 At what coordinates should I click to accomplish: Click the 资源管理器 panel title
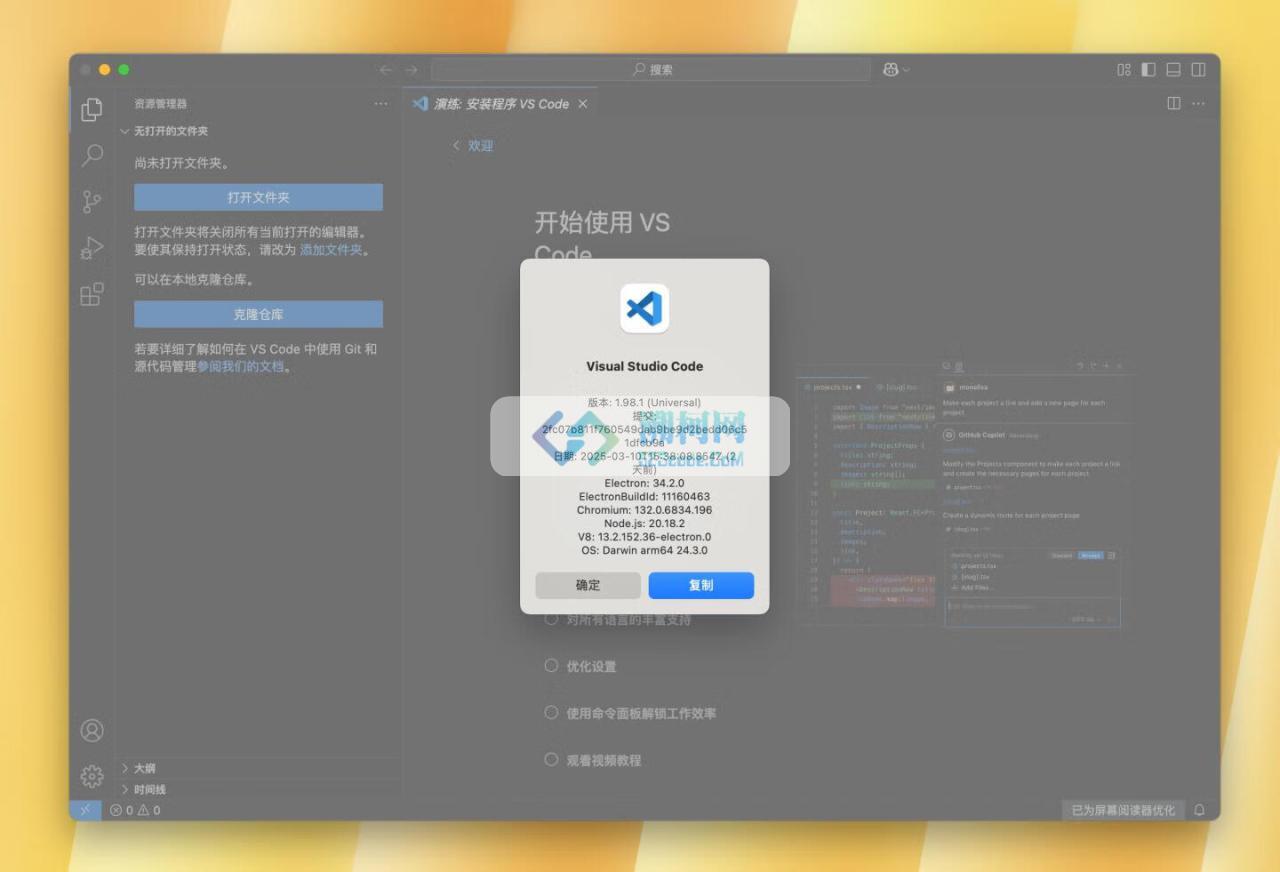point(161,103)
